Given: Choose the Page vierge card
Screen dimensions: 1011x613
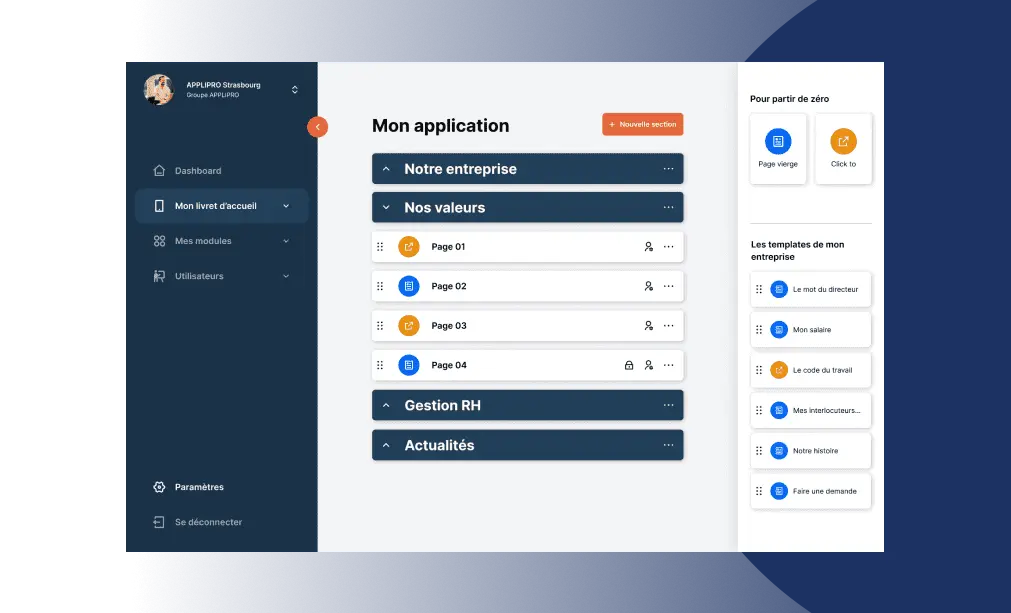Looking at the screenshot, I should pos(778,149).
